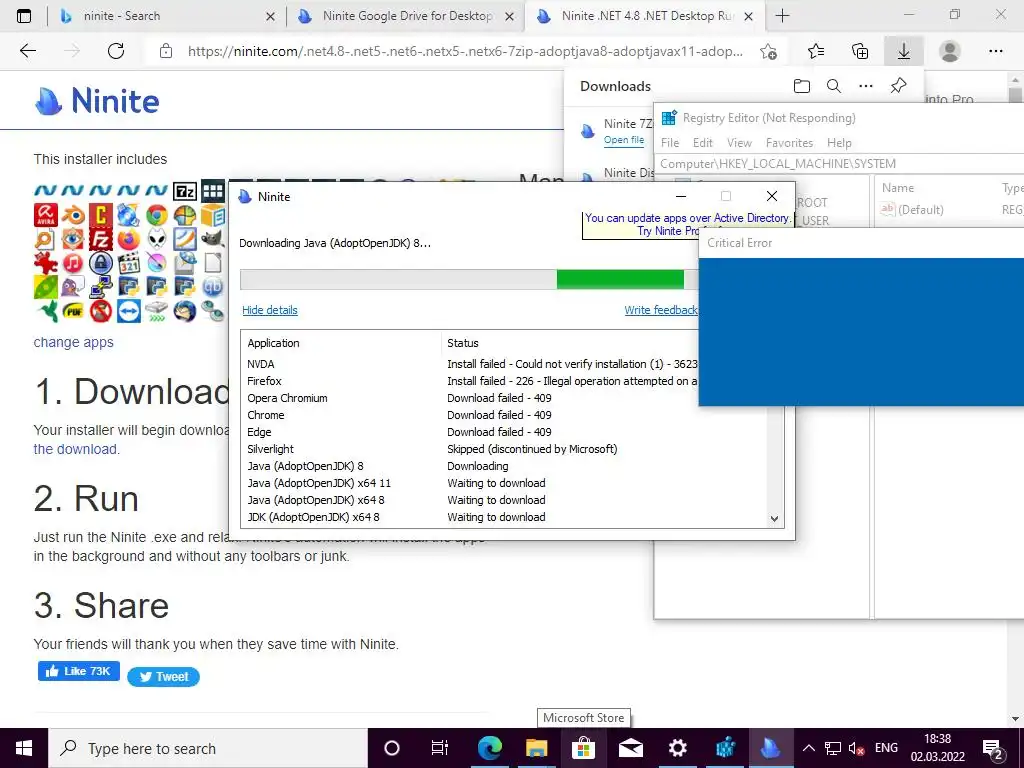Click the Ninite download progress bar

(469, 280)
